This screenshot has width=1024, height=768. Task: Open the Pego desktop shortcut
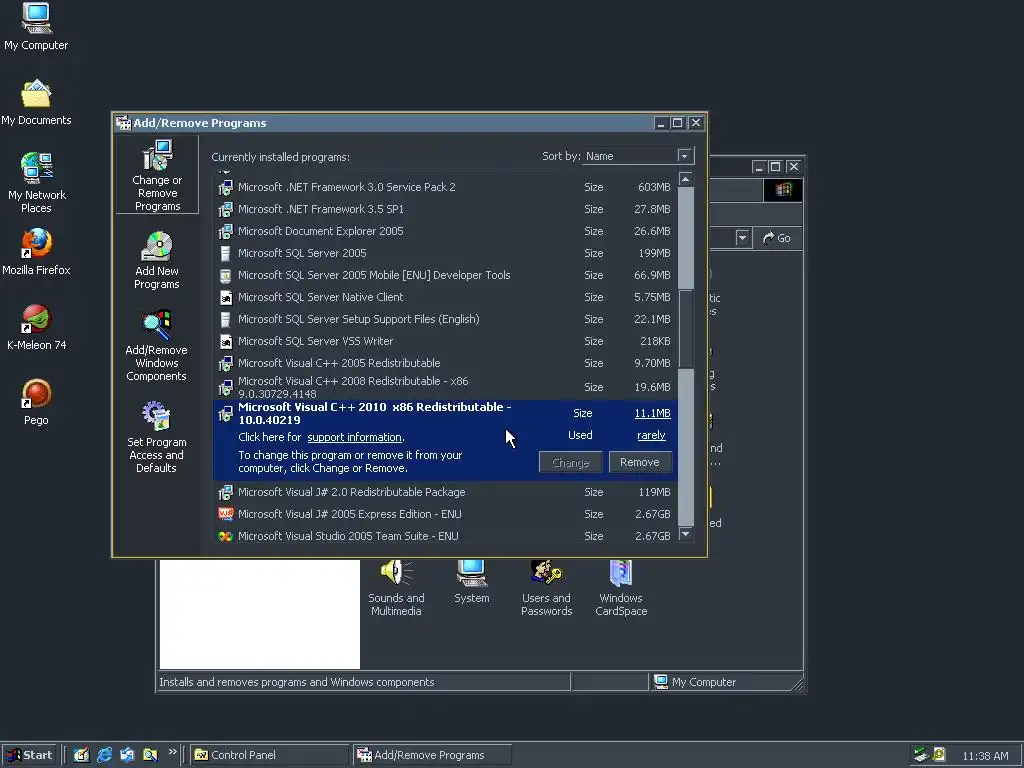(x=36, y=402)
